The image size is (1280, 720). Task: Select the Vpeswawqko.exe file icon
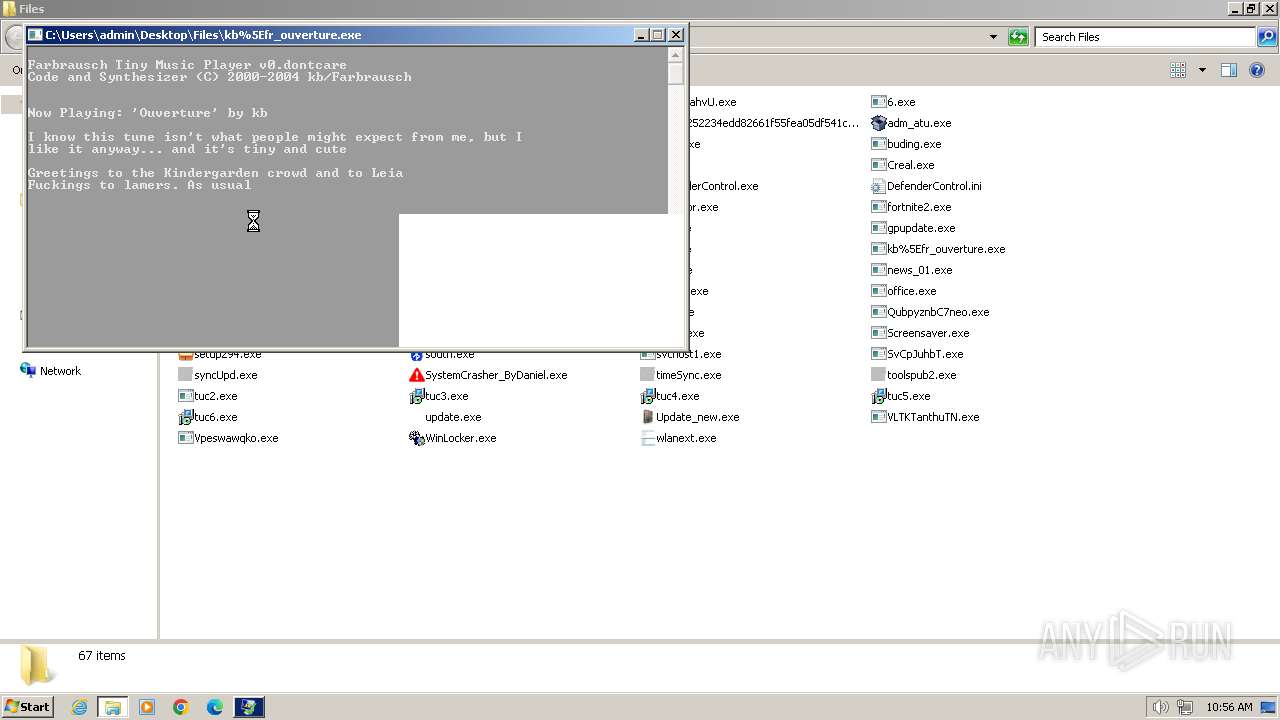pos(186,438)
